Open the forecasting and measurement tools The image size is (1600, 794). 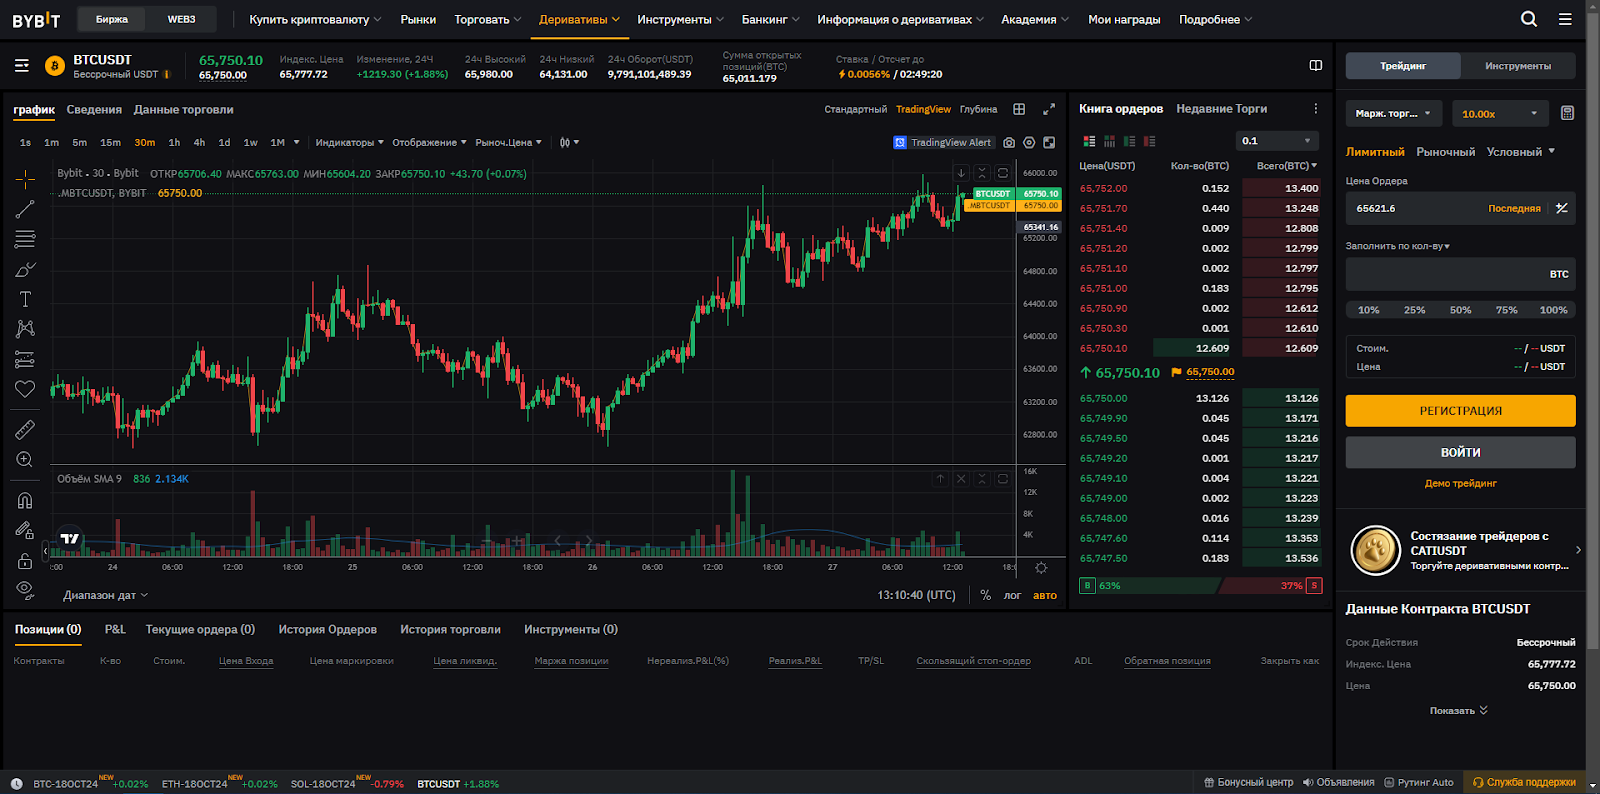(x=25, y=359)
